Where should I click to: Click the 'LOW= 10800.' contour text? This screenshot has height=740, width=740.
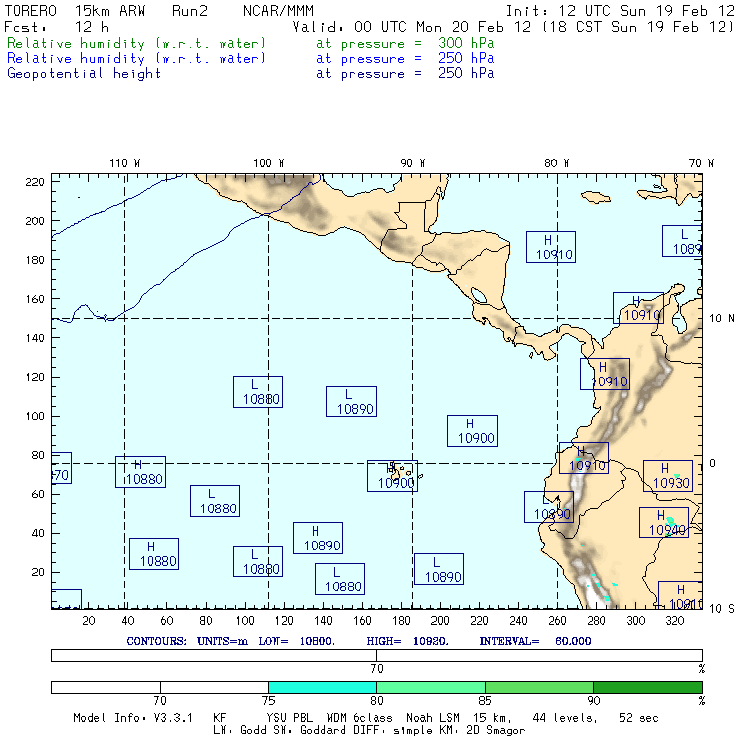[297, 641]
